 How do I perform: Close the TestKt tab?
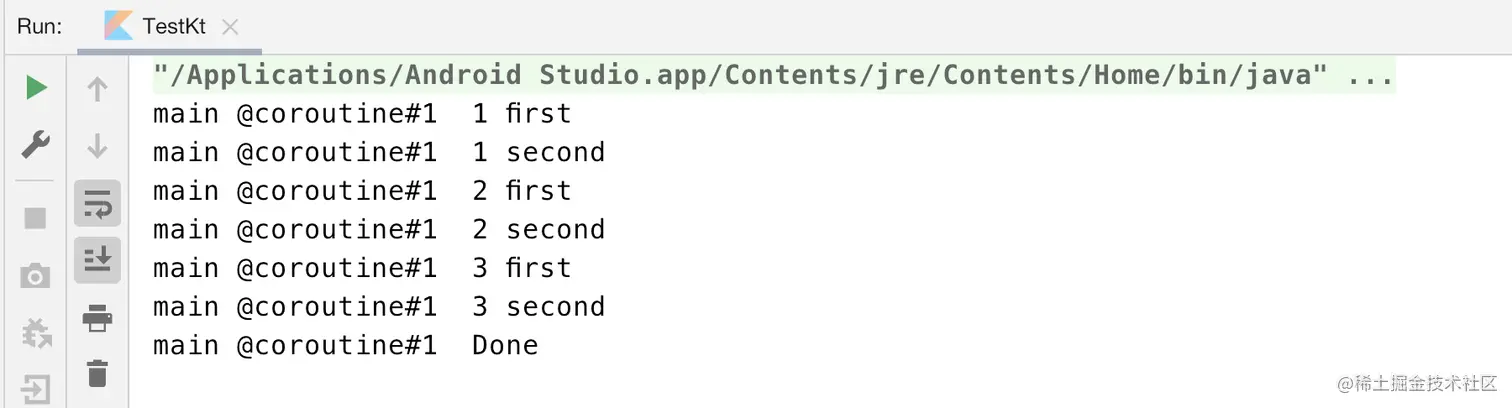tap(230, 27)
